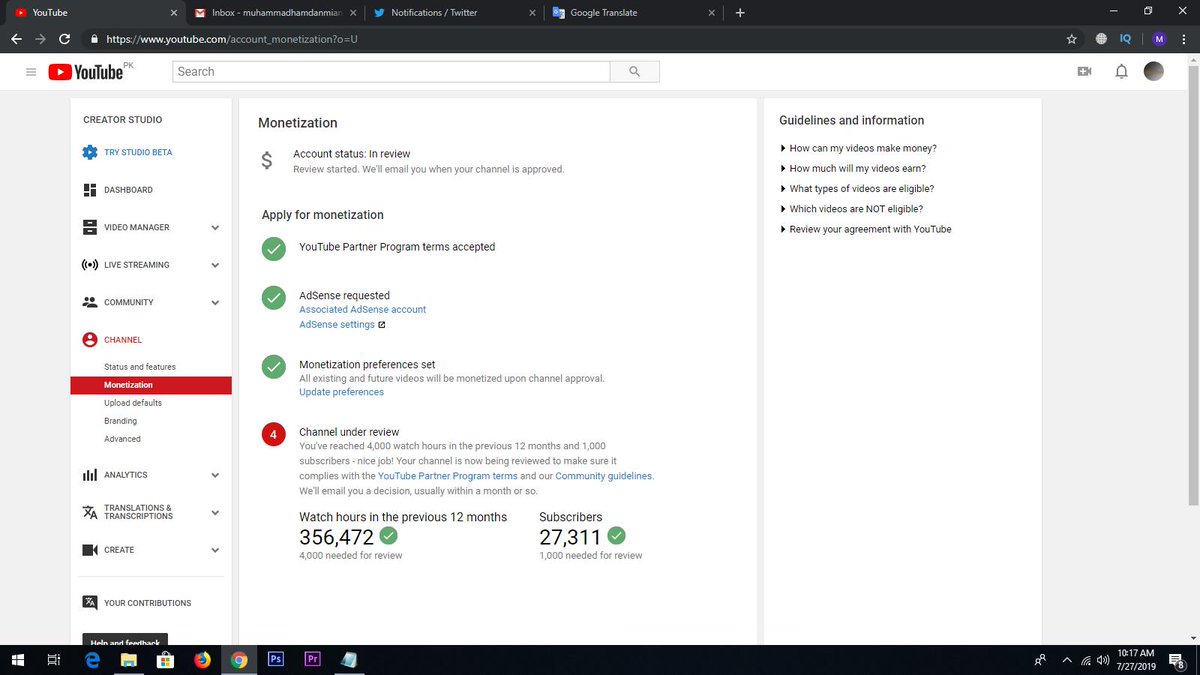Expand 'Which videos are NOT eligible?'
Screen dimensions: 1200x675
tap(851, 209)
